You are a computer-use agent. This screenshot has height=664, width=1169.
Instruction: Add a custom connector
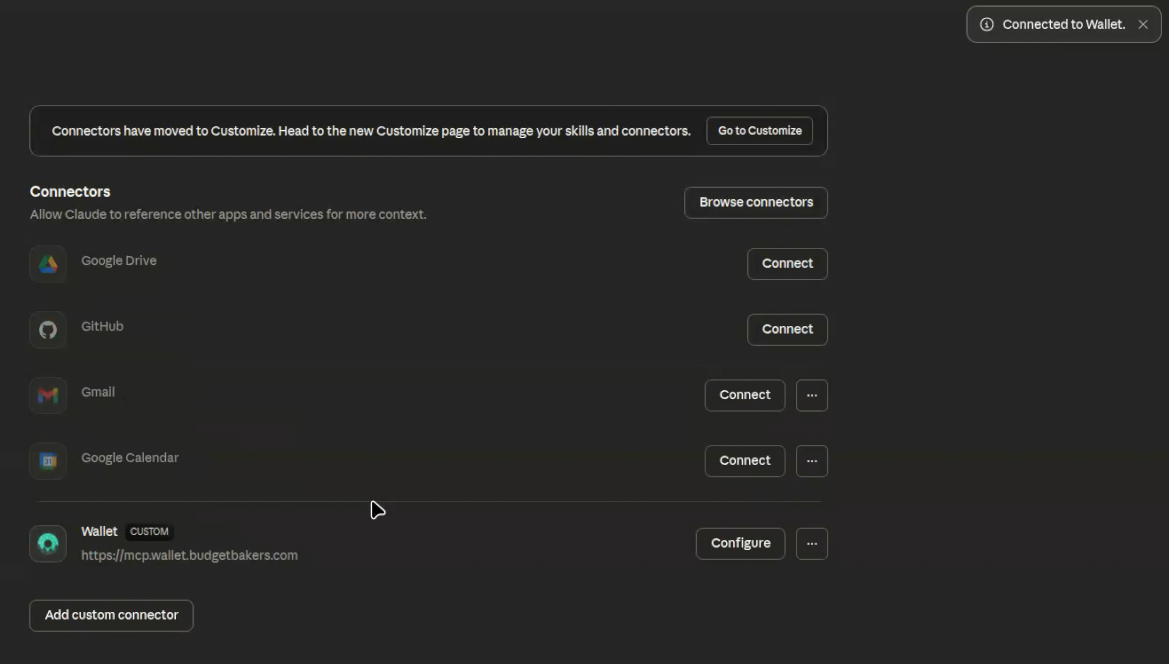click(x=110, y=615)
